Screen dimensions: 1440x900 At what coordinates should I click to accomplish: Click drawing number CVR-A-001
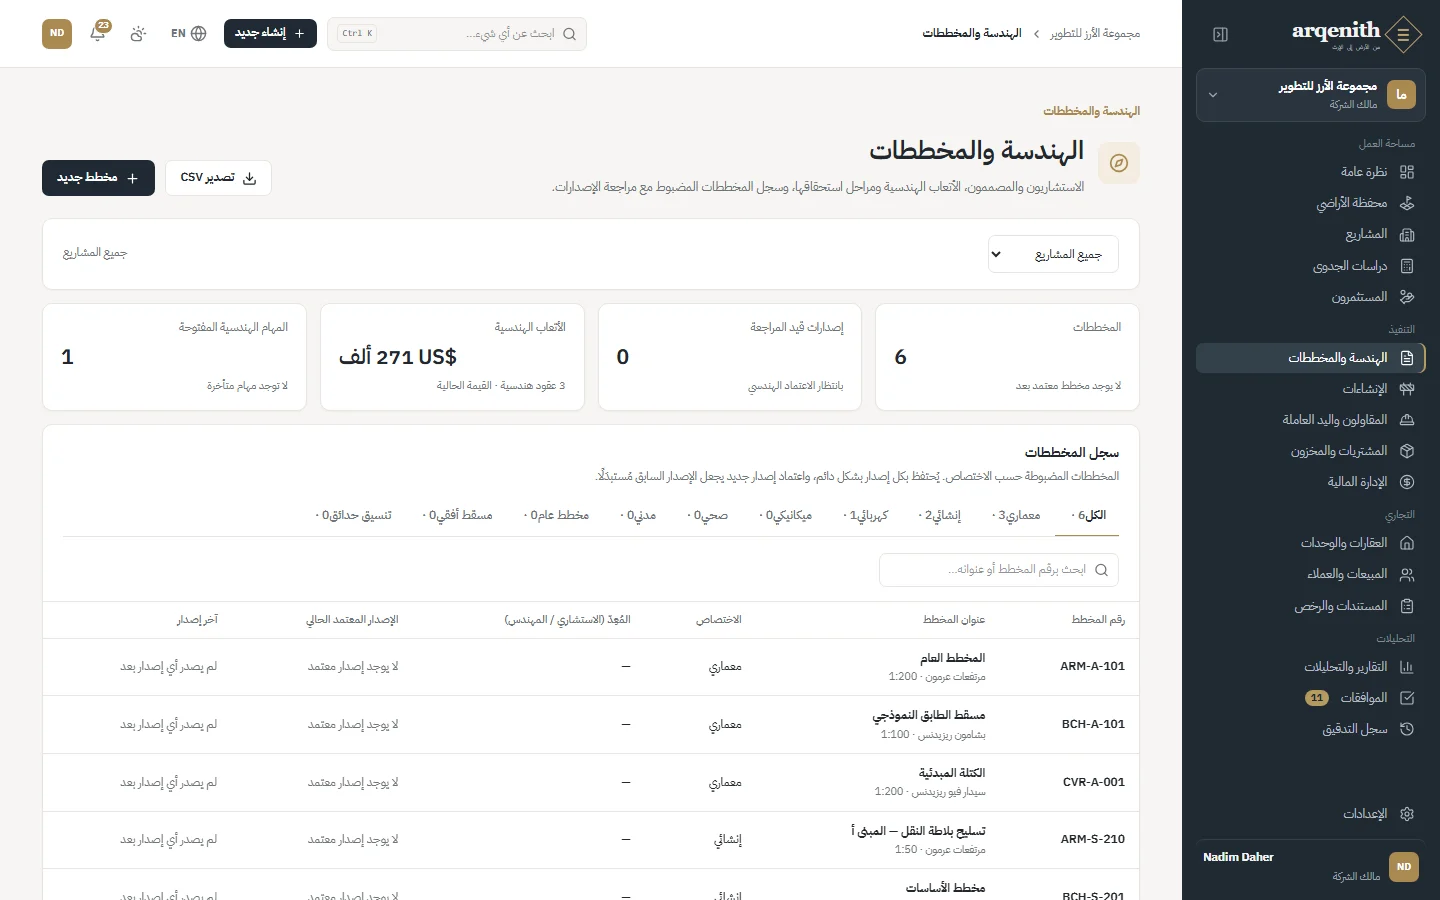[1094, 782]
